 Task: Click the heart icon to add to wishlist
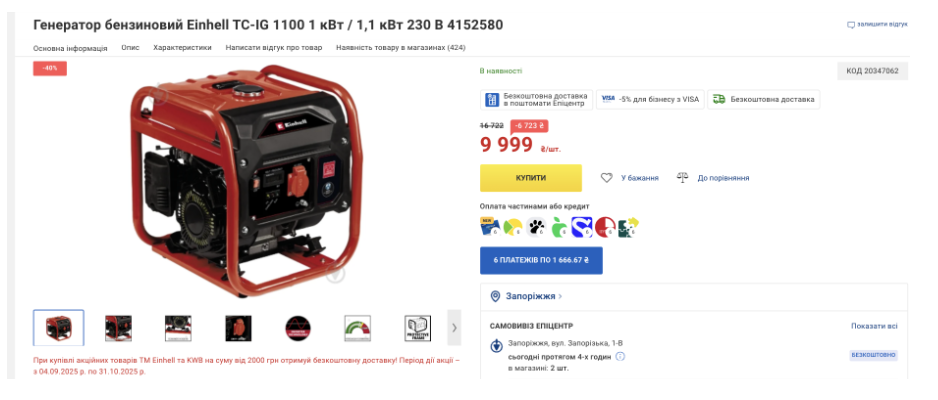pyautogui.click(x=607, y=178)
